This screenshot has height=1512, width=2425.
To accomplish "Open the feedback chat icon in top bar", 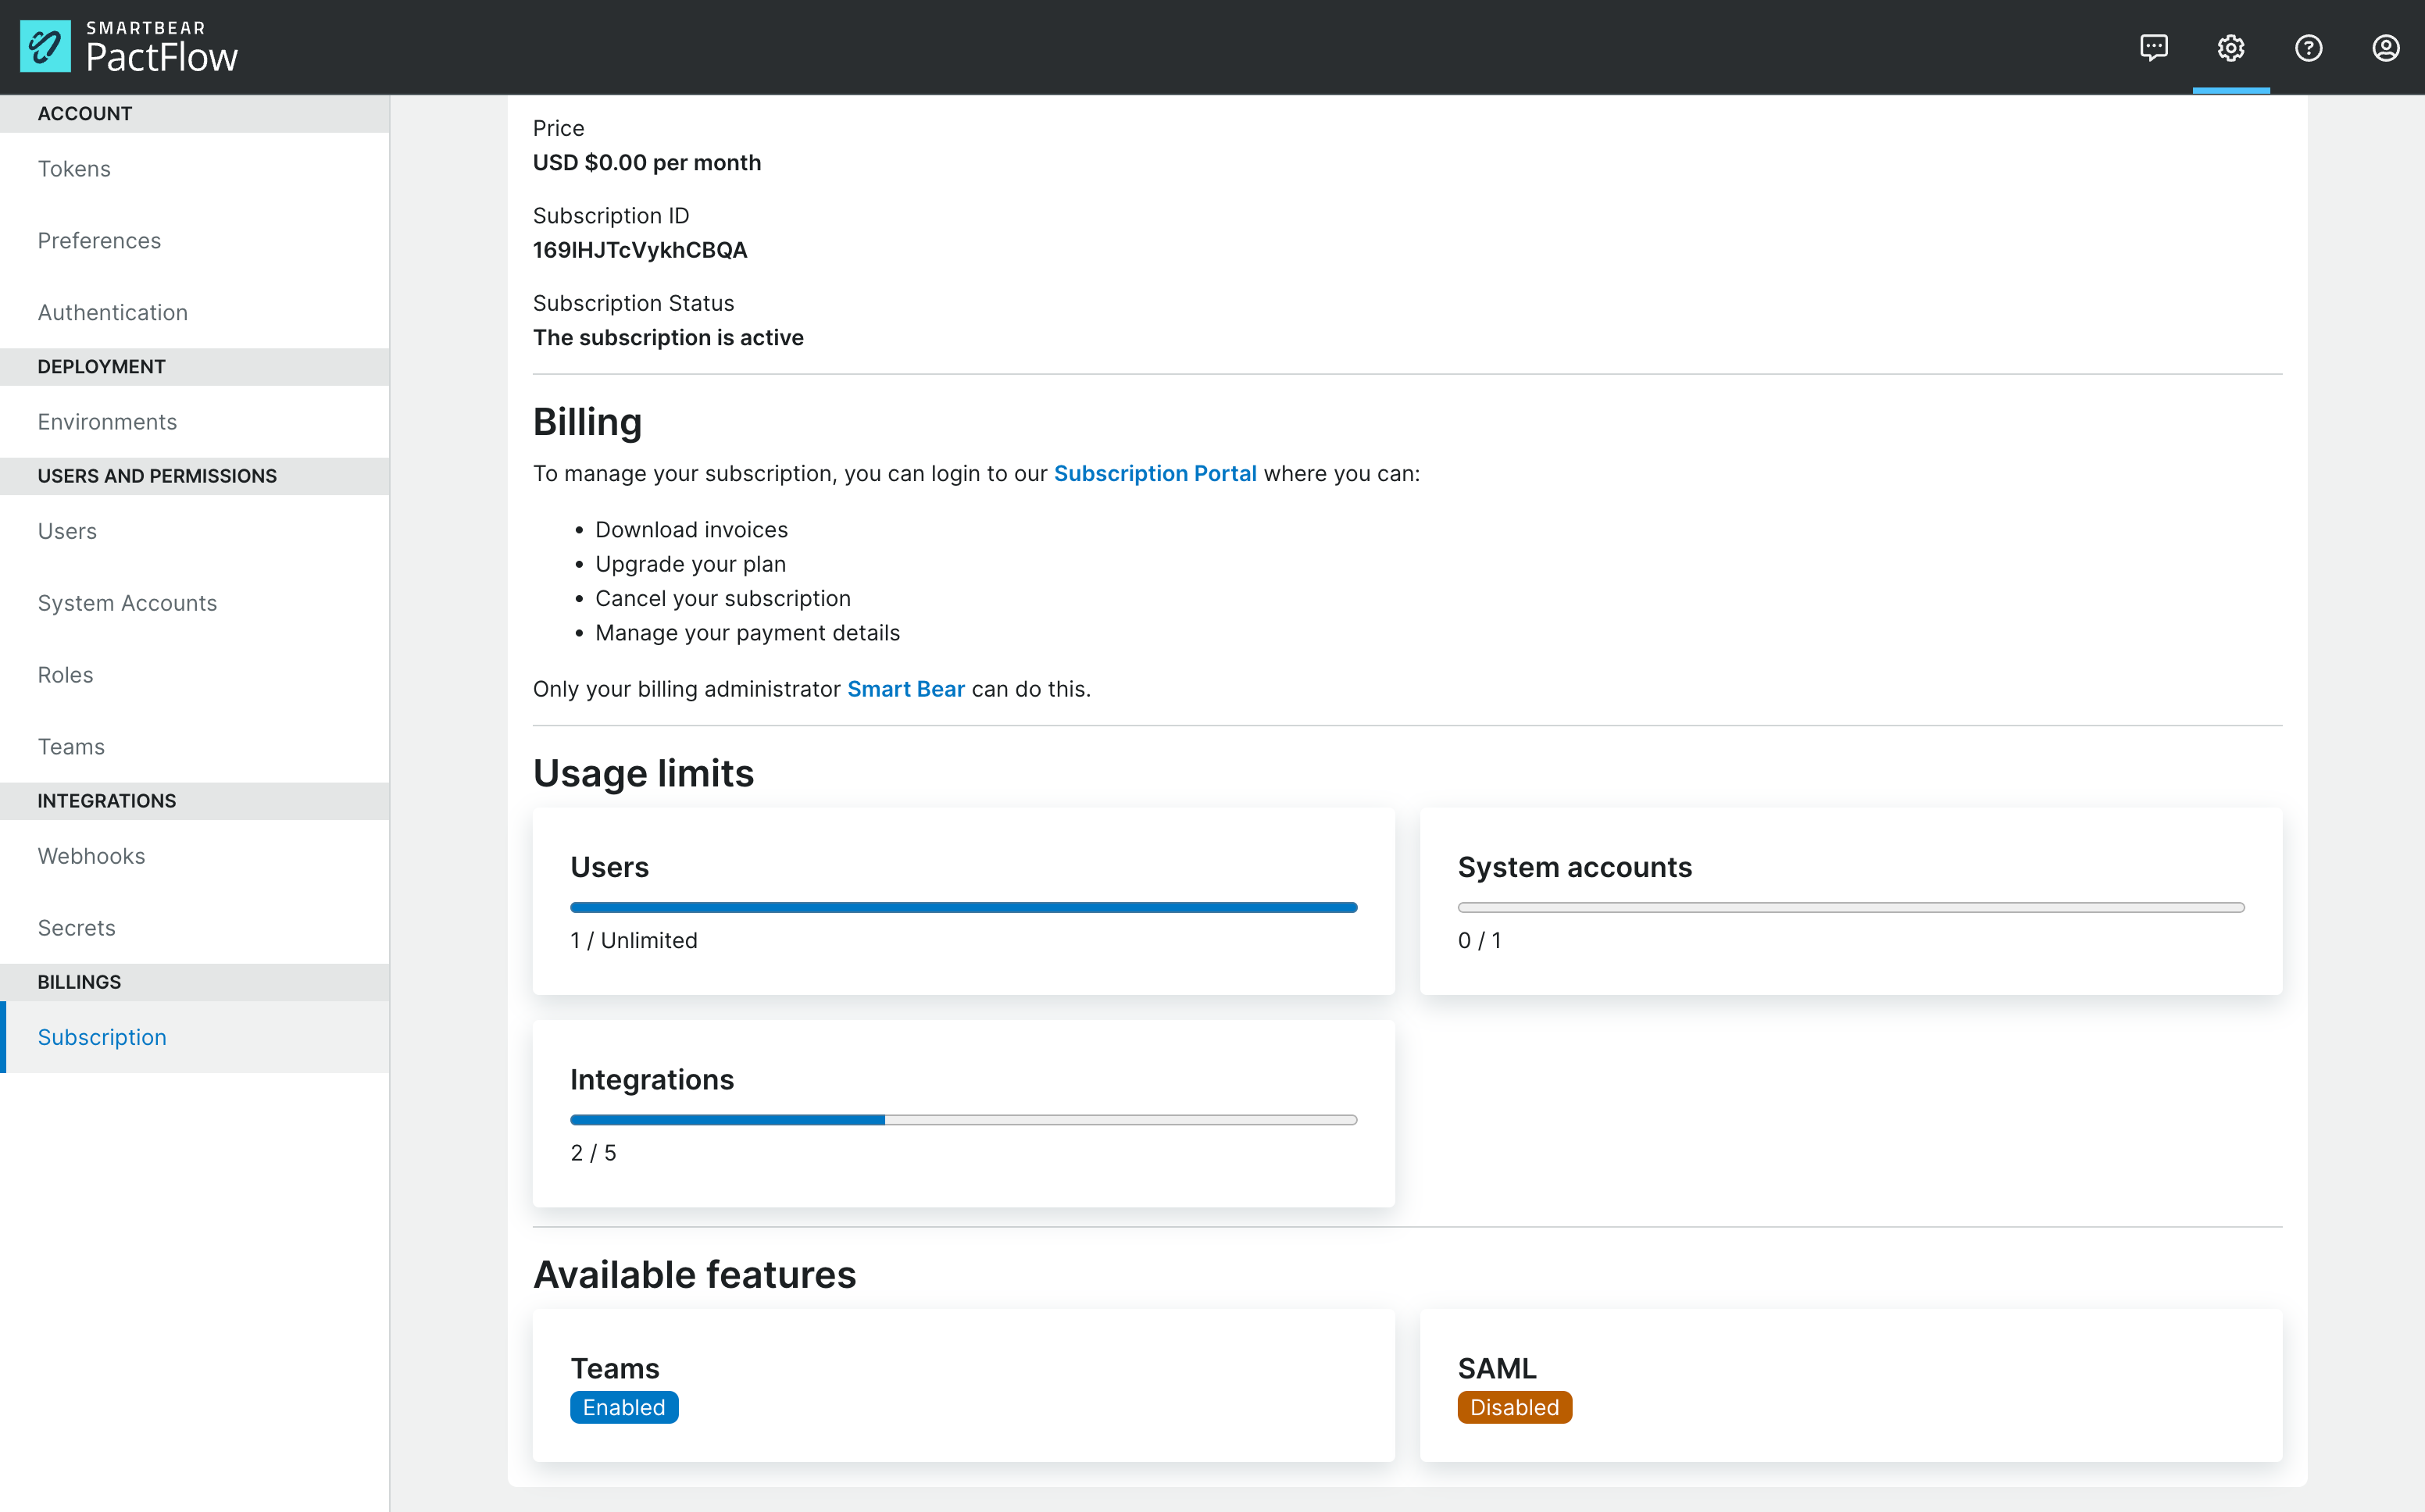I will click(x=2153, y=47).
